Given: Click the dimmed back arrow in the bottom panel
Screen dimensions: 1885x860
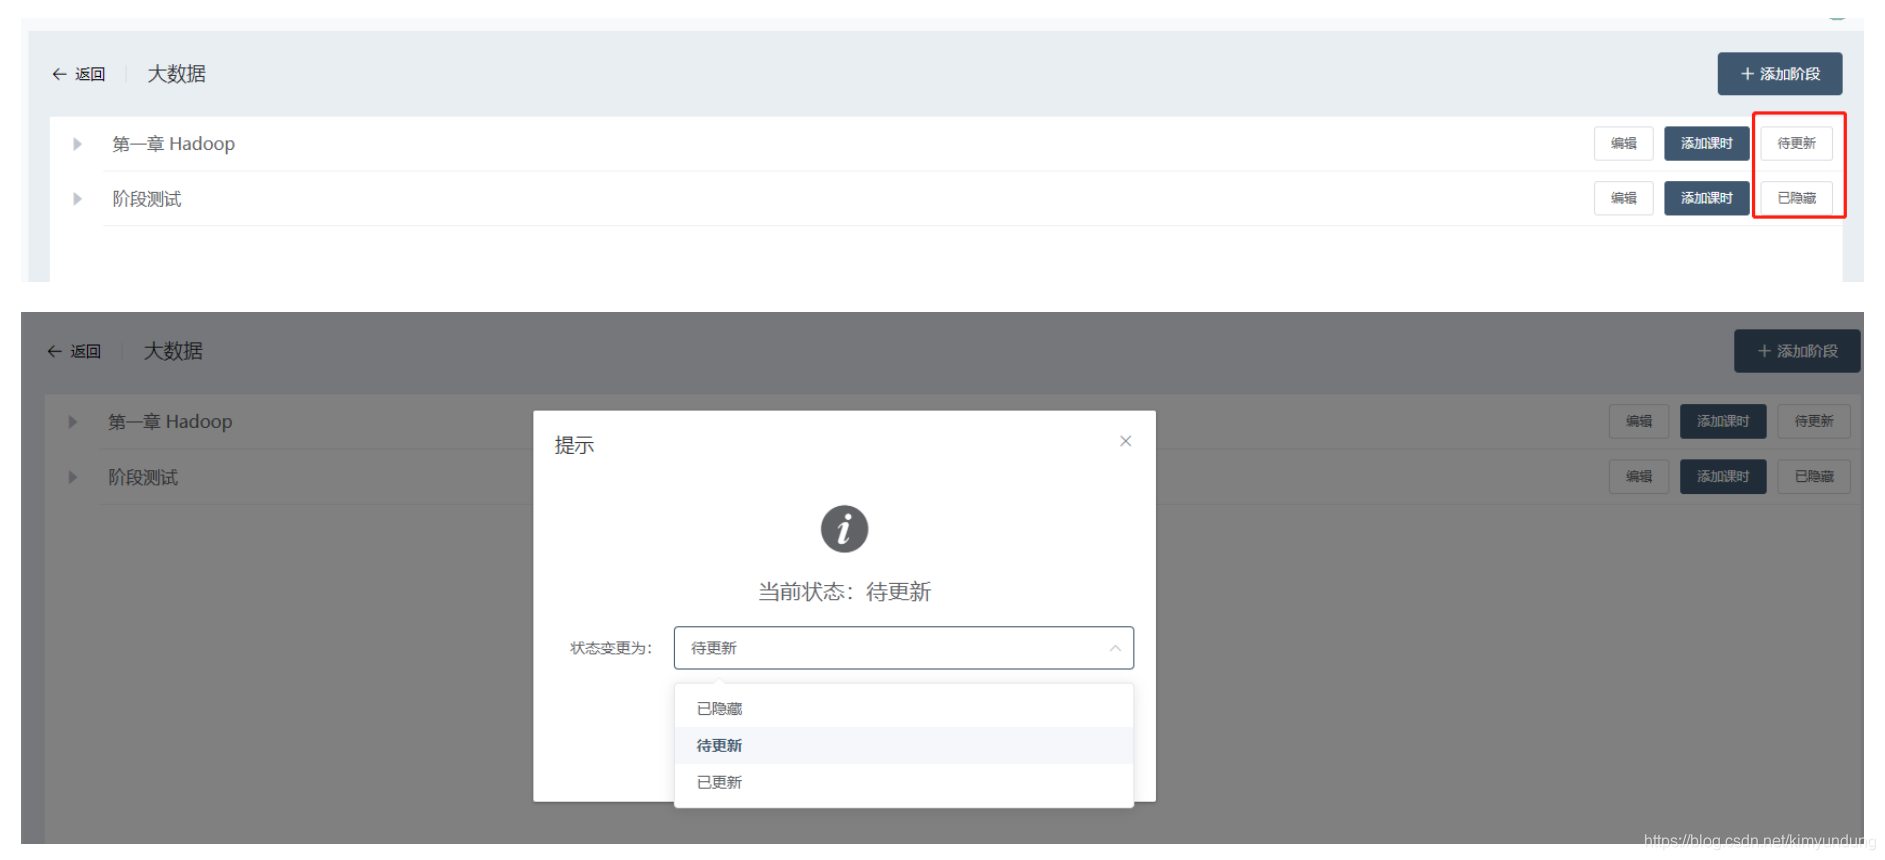Looking at the screenshot, I should [x=55, y=351].
